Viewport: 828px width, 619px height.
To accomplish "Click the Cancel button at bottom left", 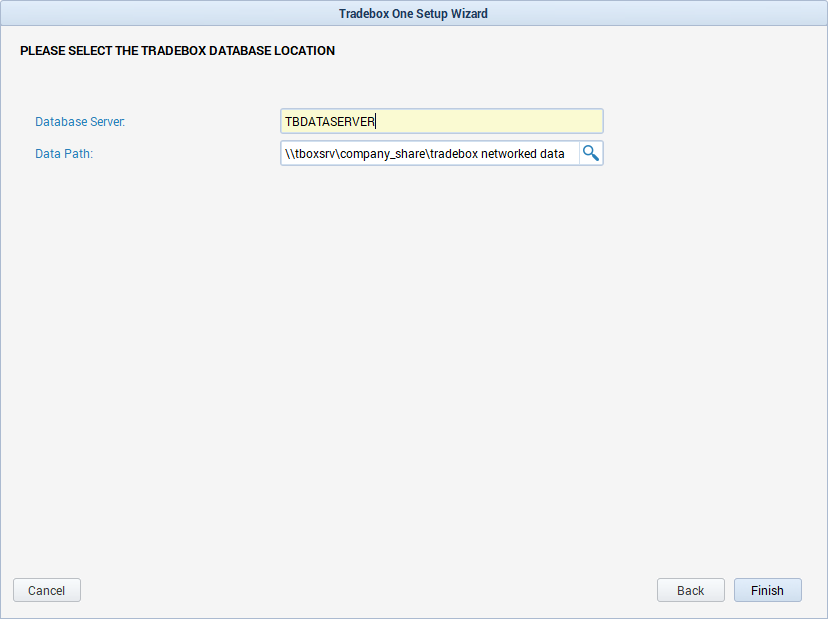I will [x=46, y=590].
